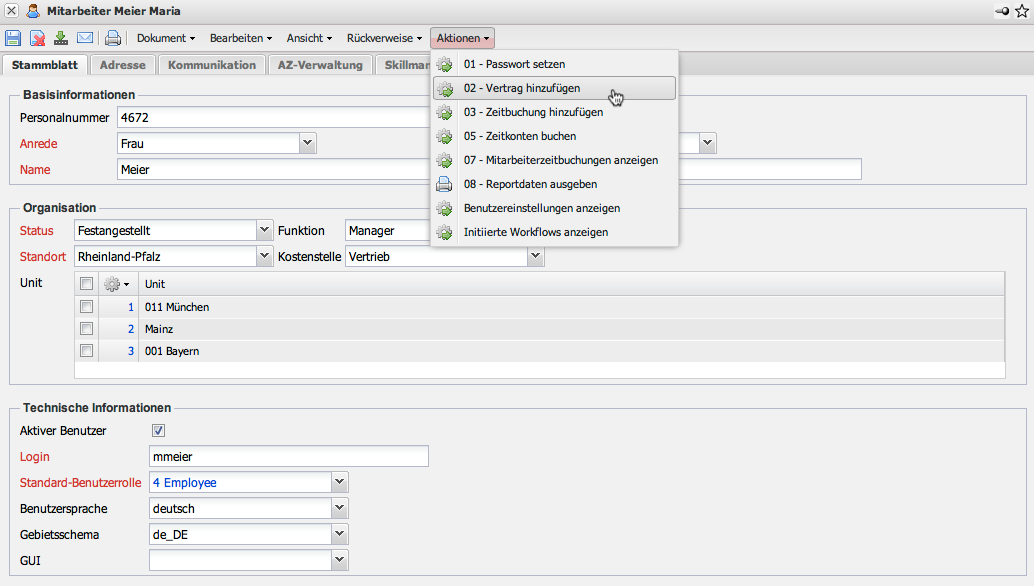Tick the checkbox next to Mainz
This screenshot has height=586, width=1034.
(x=87, y=329)
